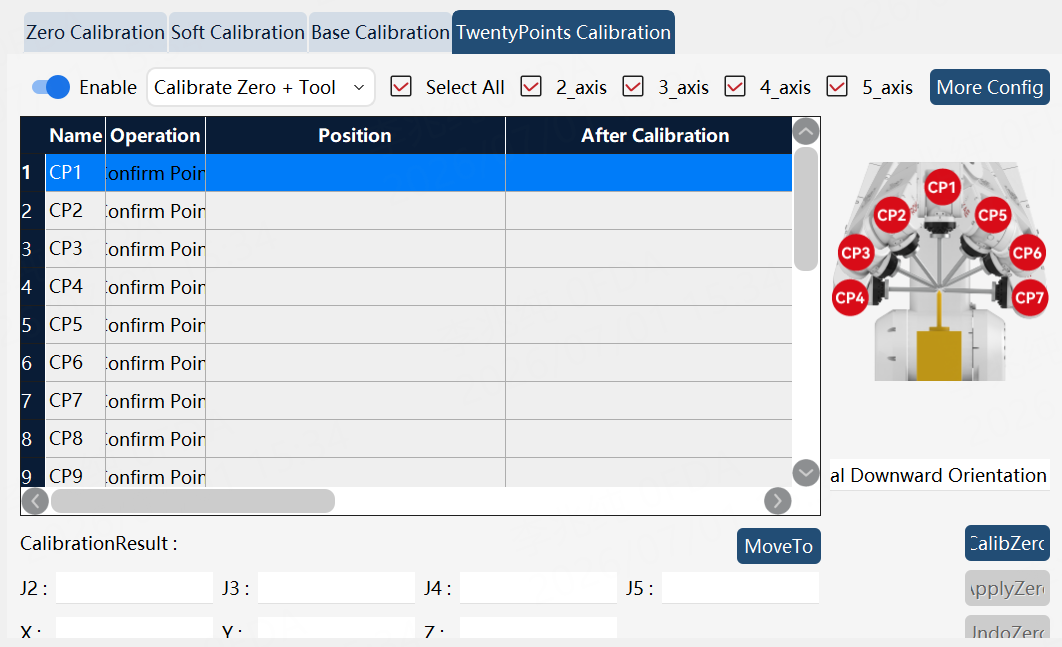Image resolution: width=1062 pixels, height=647 pixels.
Task: Select the CP2 marker on robot diagram
Action: (891, 215)
